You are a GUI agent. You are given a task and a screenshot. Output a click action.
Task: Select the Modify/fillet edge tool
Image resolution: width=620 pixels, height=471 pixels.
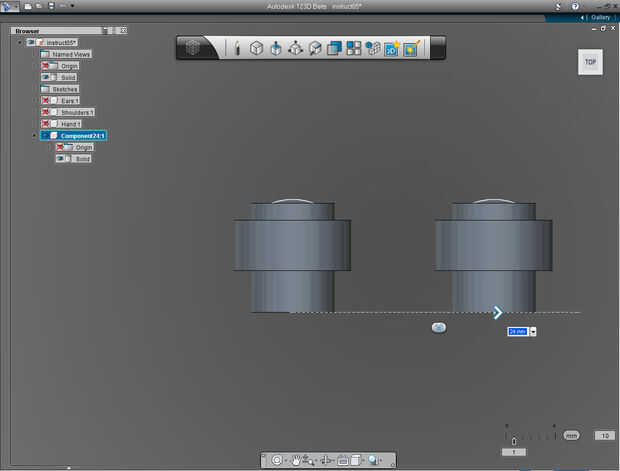(x=315, y=48)
